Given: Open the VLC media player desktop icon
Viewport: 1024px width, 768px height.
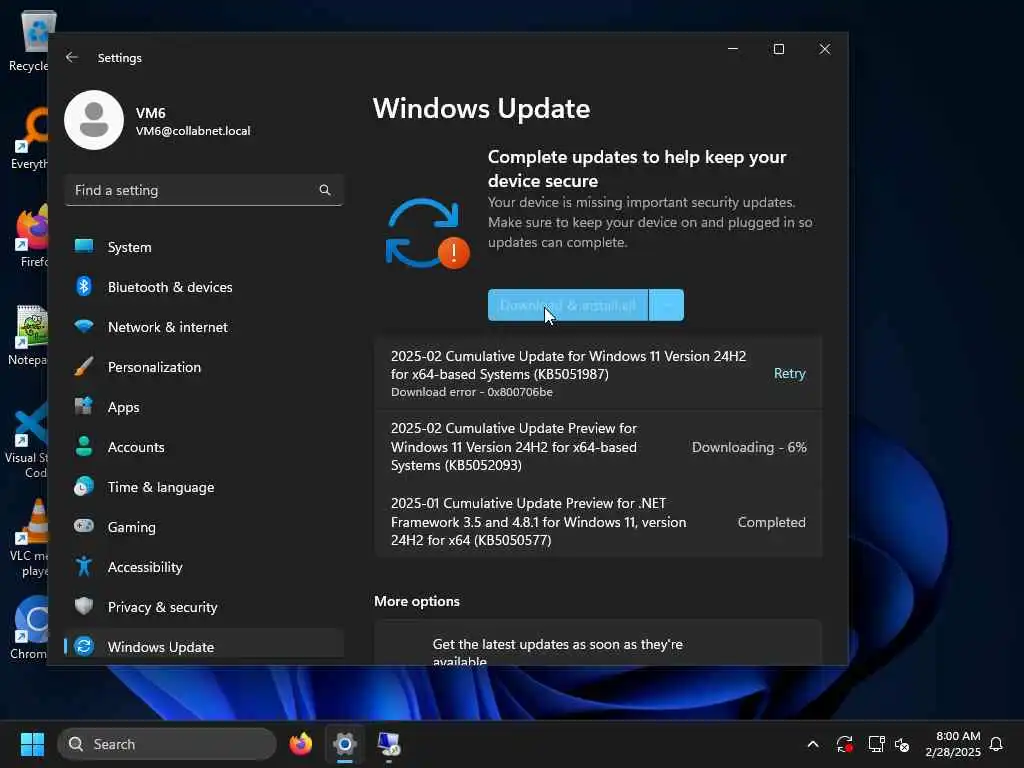Looking at the screenshot, I should (29, 538).
